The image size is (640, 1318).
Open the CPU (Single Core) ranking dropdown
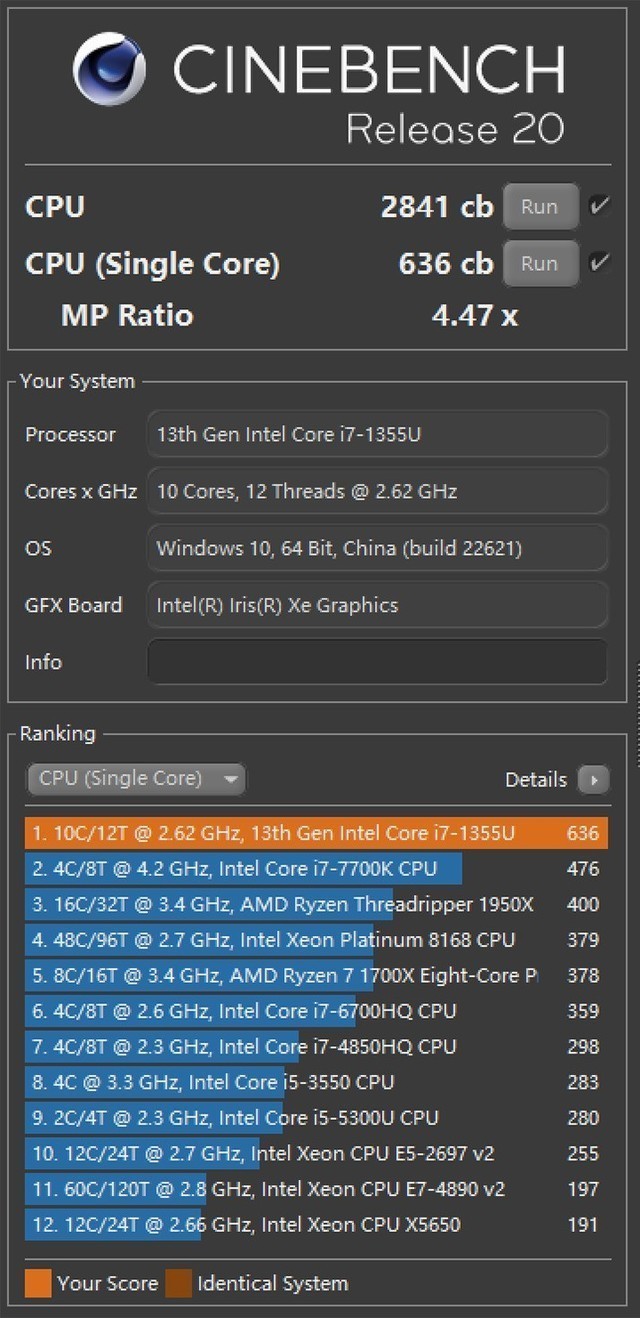coord(136,778)
